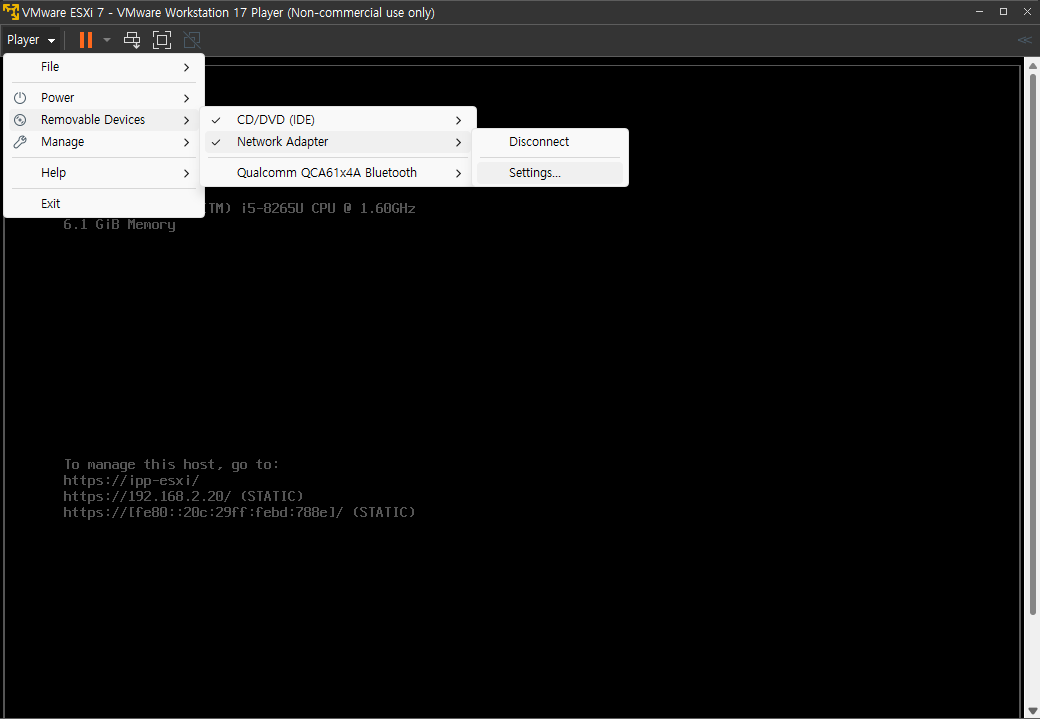Toggle the CD/DVD (IDE) device checkmark
Viewport: 1040px width, 719px height.
click(216, 120)
